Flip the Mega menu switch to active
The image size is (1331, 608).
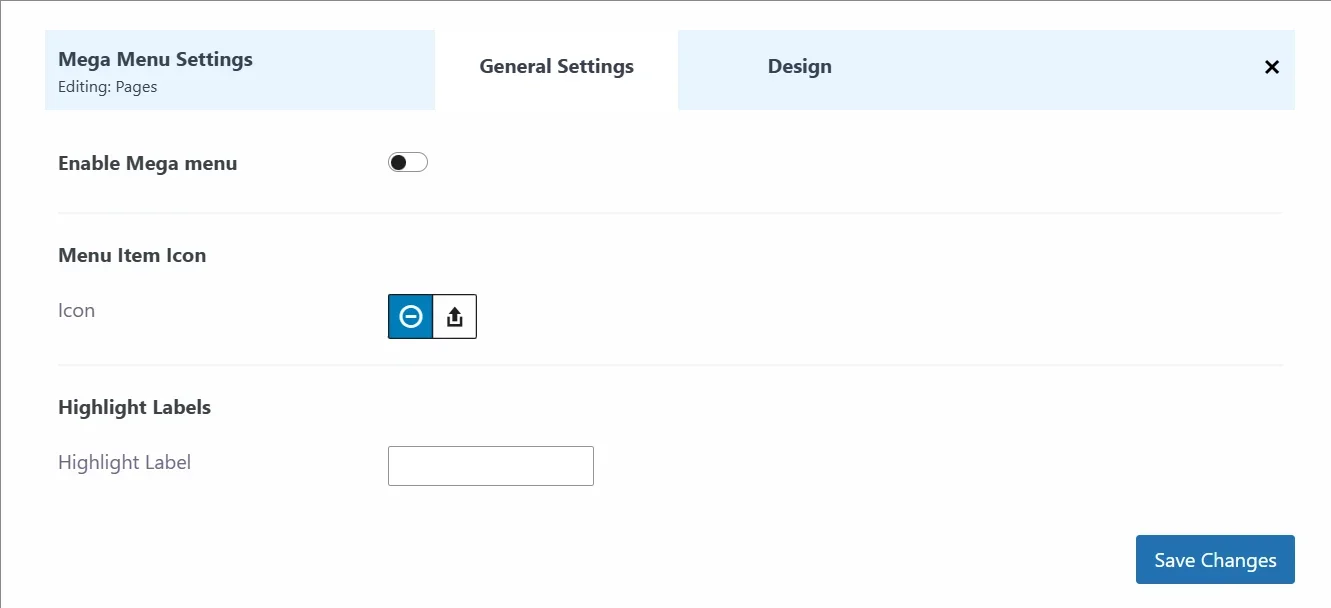(x=407, y=161)
